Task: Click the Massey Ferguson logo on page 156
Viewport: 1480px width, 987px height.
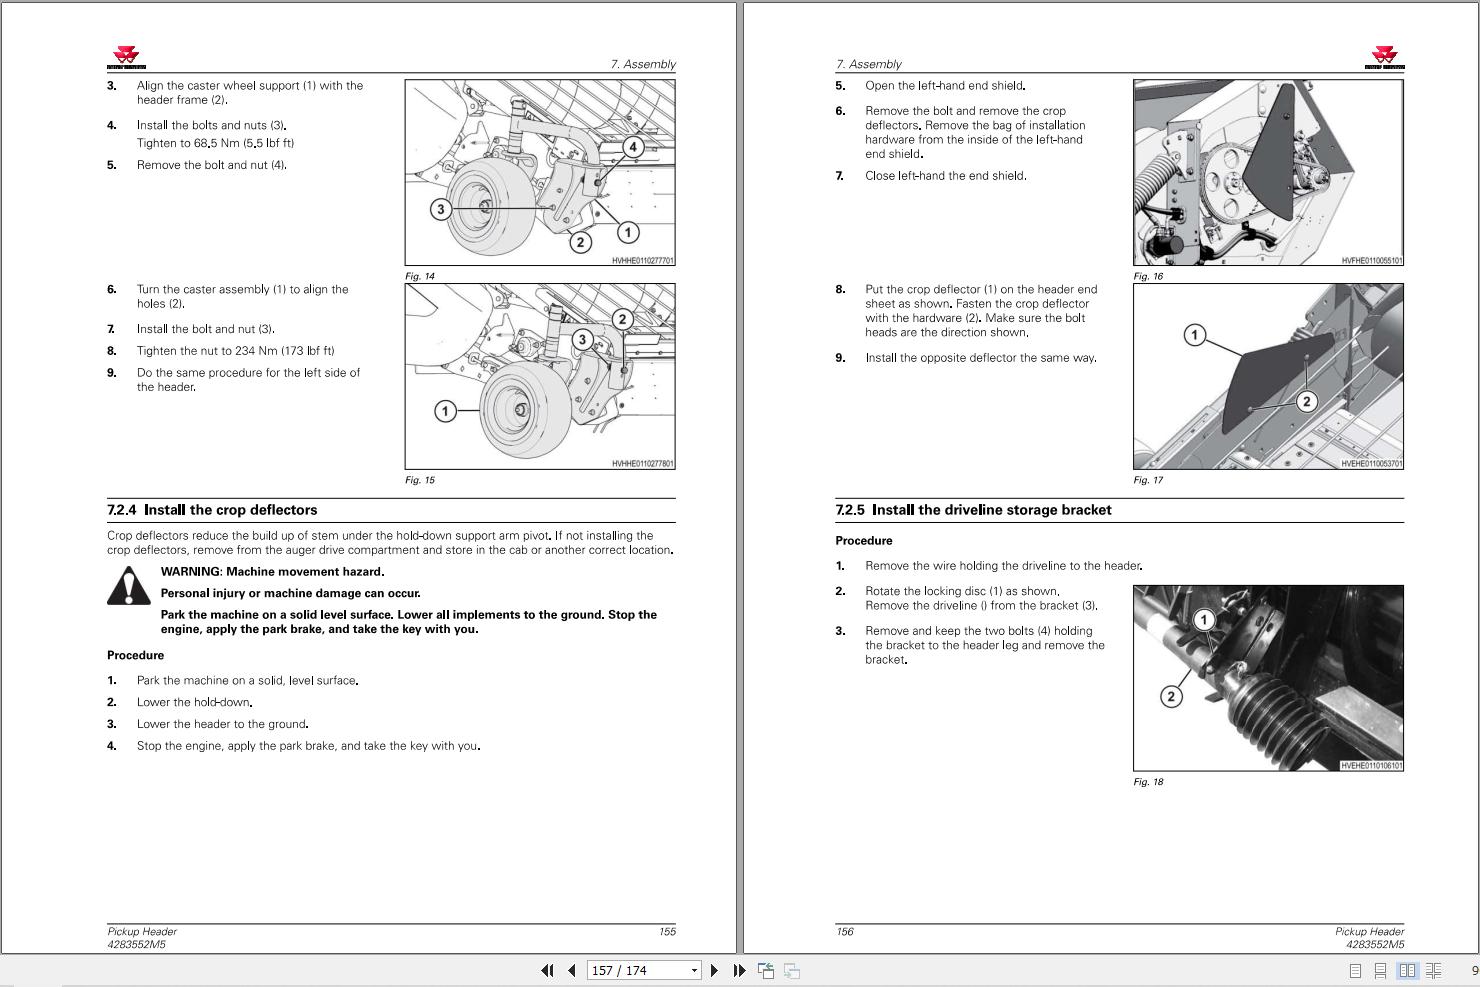Action: pyautogui.click(x=1384, y=58)
